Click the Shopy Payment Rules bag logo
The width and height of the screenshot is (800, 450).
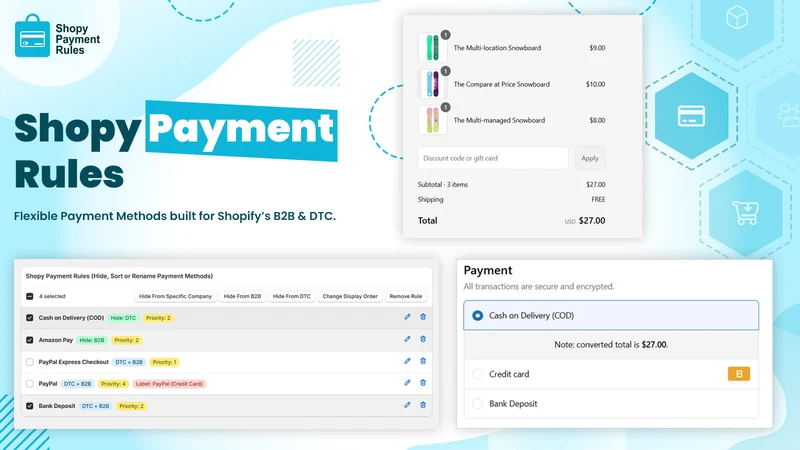click(x=32, y=36)
